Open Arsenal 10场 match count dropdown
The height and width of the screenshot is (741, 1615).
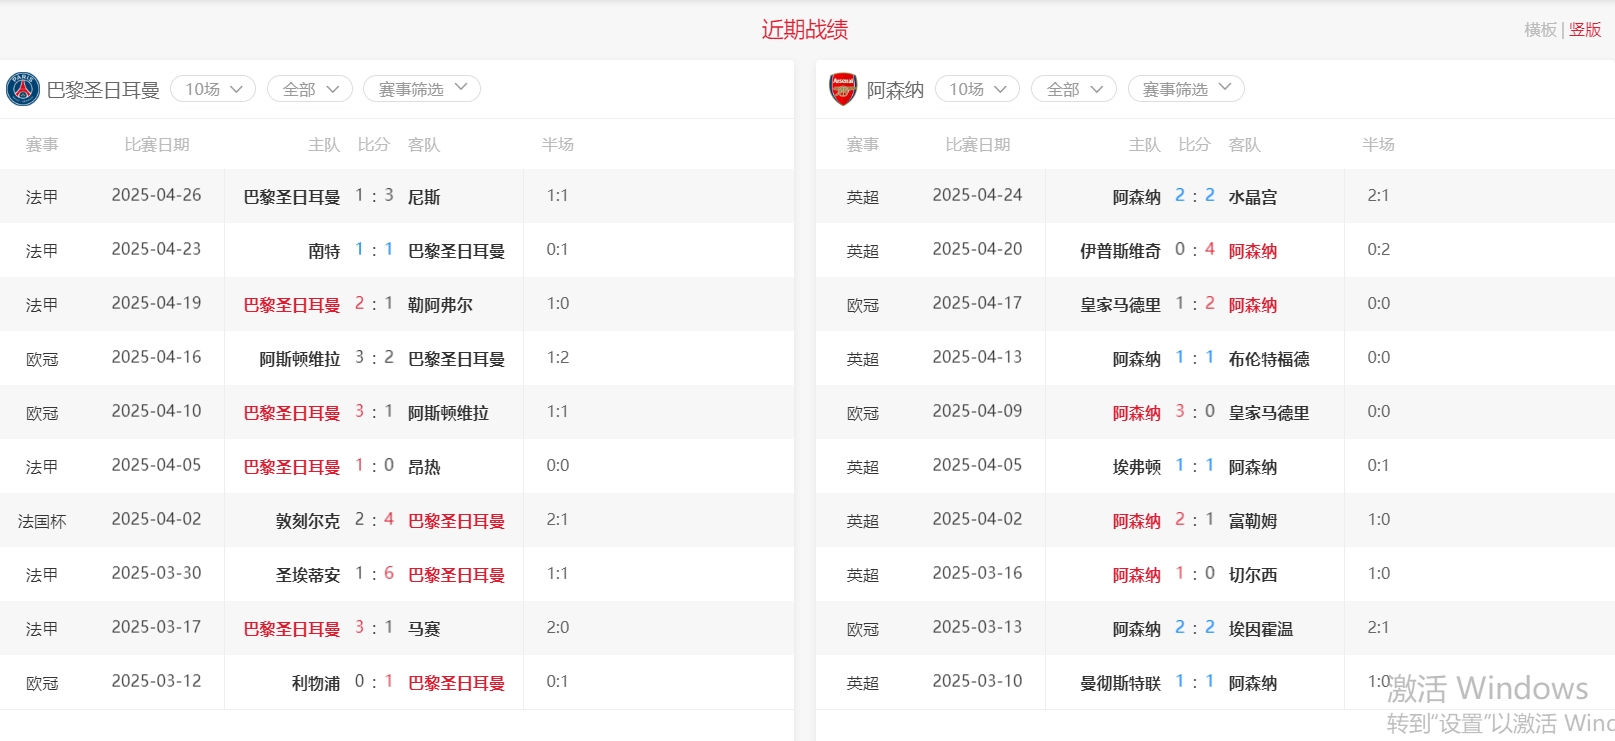[x=977, y=89]
